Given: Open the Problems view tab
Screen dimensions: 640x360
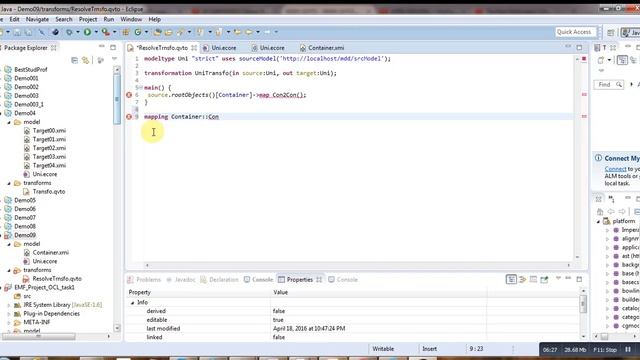Looking at the screenshot, I should tap(144, 280).
